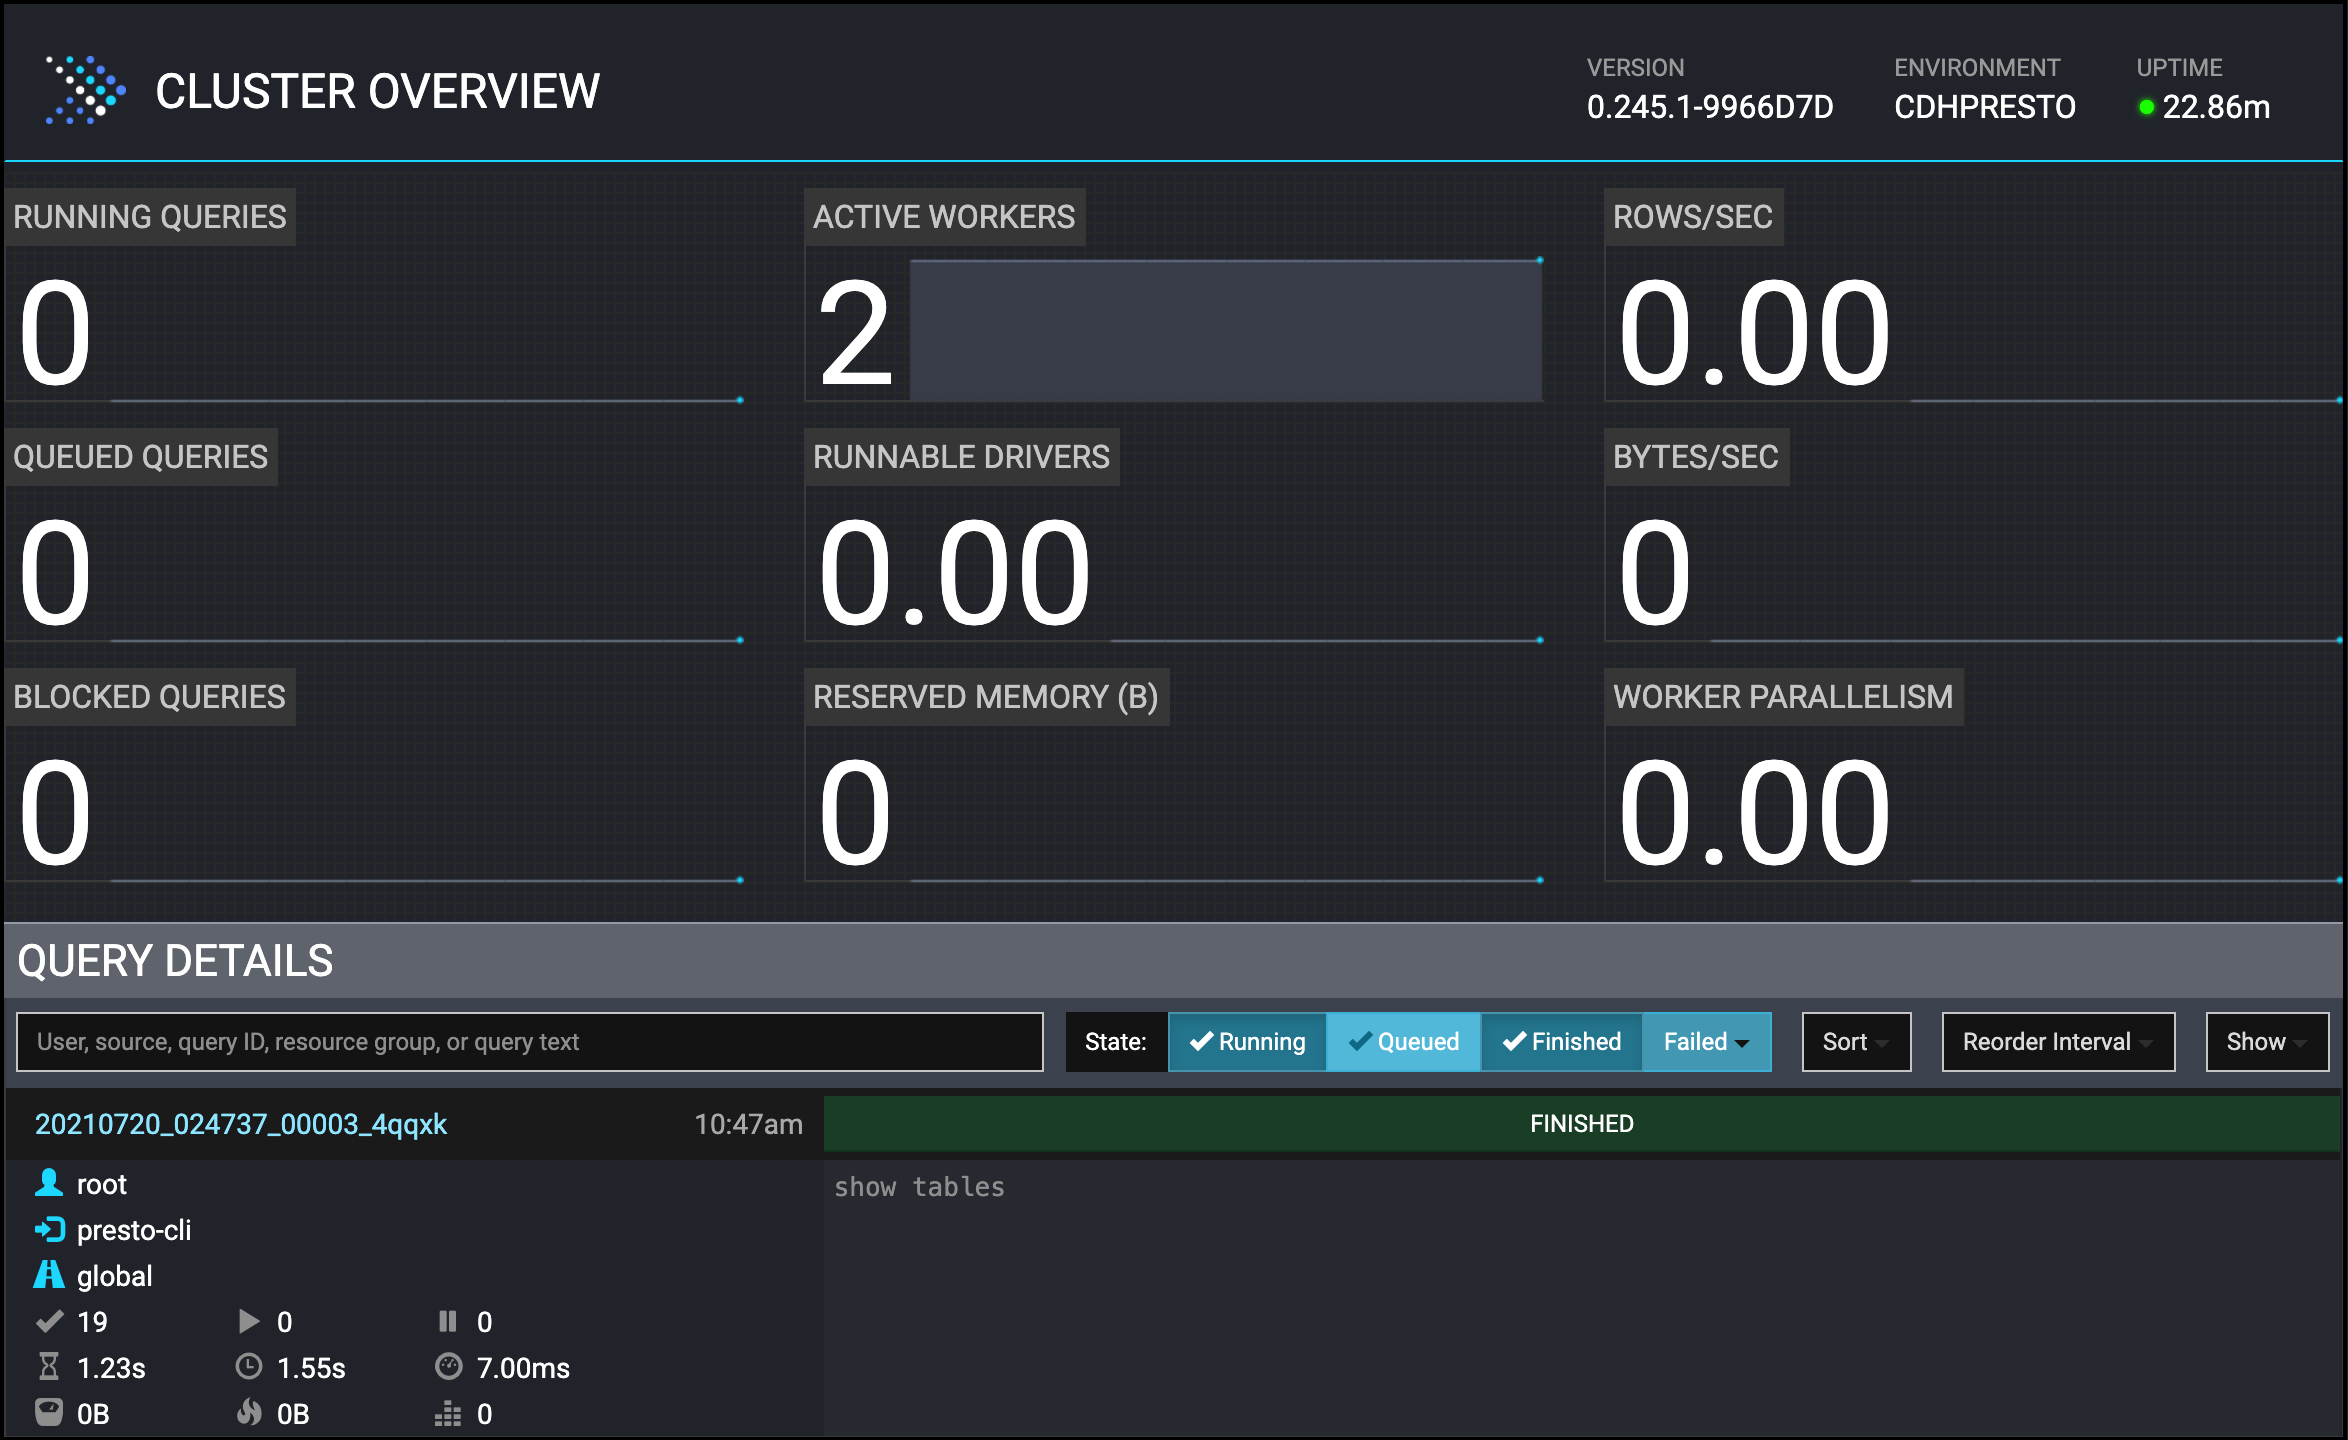Image resolution: width=2348 pixels, height=1440 pixels.
Task: Click the user icon beside root
Action: (48, 1184)
